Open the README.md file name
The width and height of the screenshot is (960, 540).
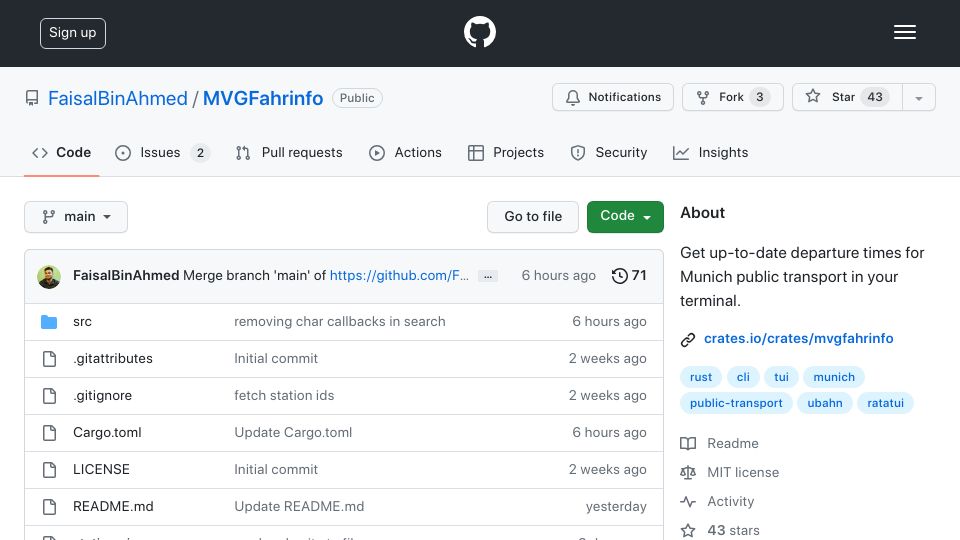pos(113,506)
